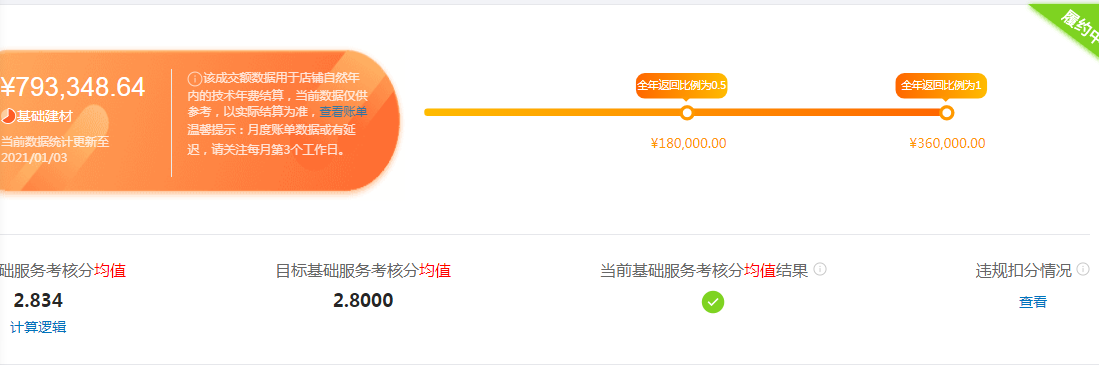Click the orange progress bar track
The width and height of the screenshot is (1099, 365).
pyautogui.click(x=685, y=112)
